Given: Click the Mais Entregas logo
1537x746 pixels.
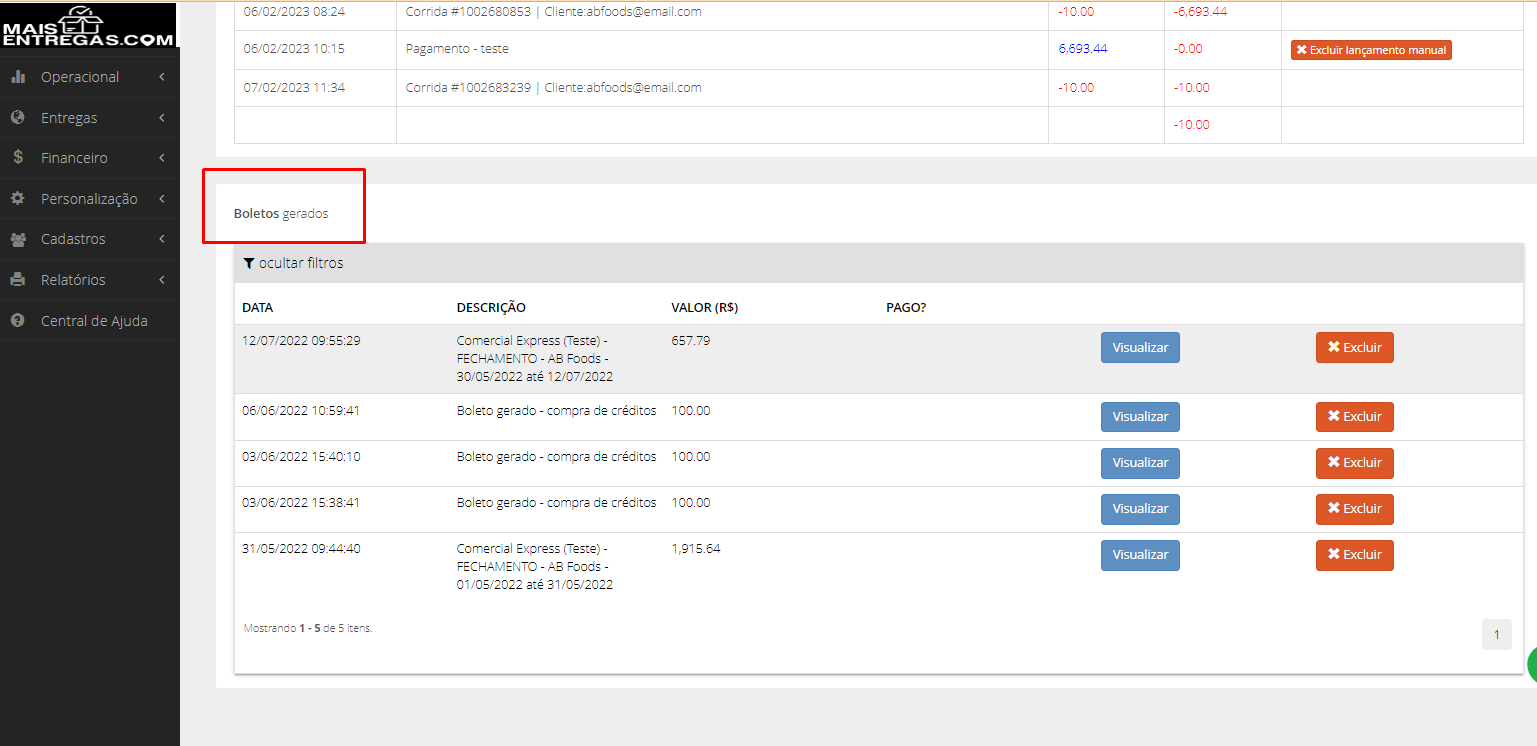Looking at the screenshot, I should [x=88, y=26].
